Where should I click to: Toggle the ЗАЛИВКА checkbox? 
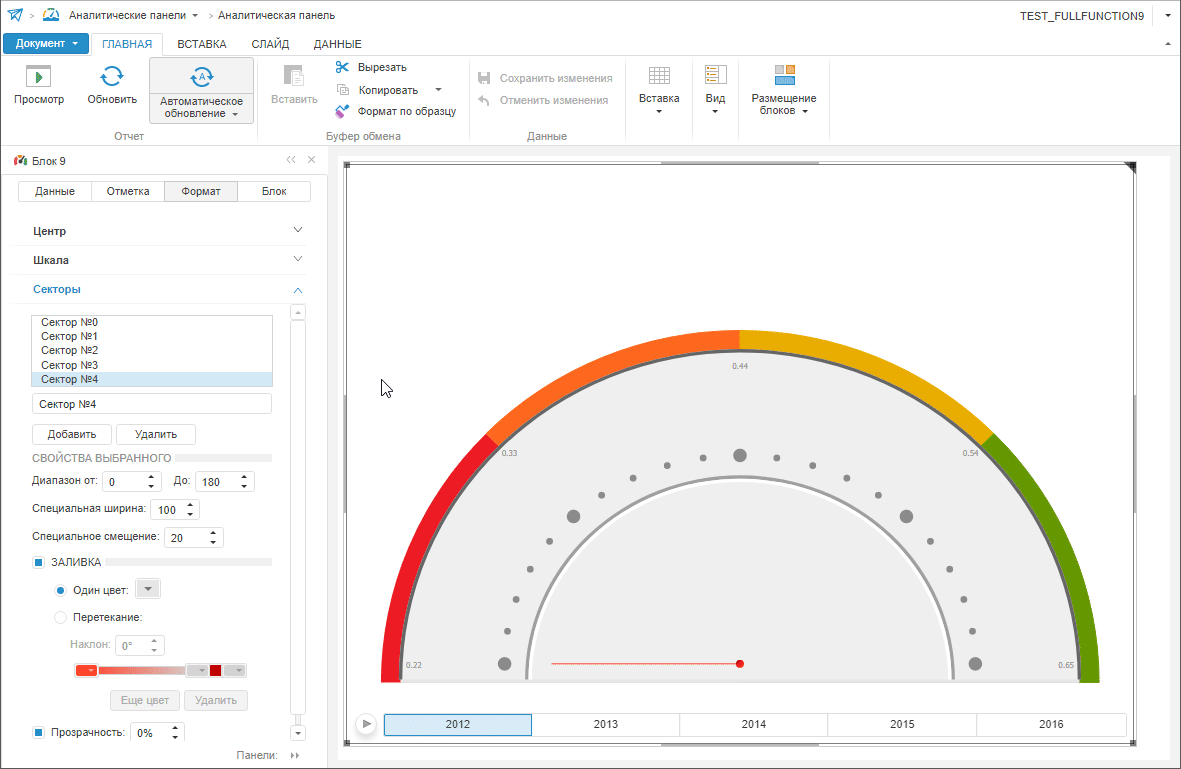(x=39, y=562)
